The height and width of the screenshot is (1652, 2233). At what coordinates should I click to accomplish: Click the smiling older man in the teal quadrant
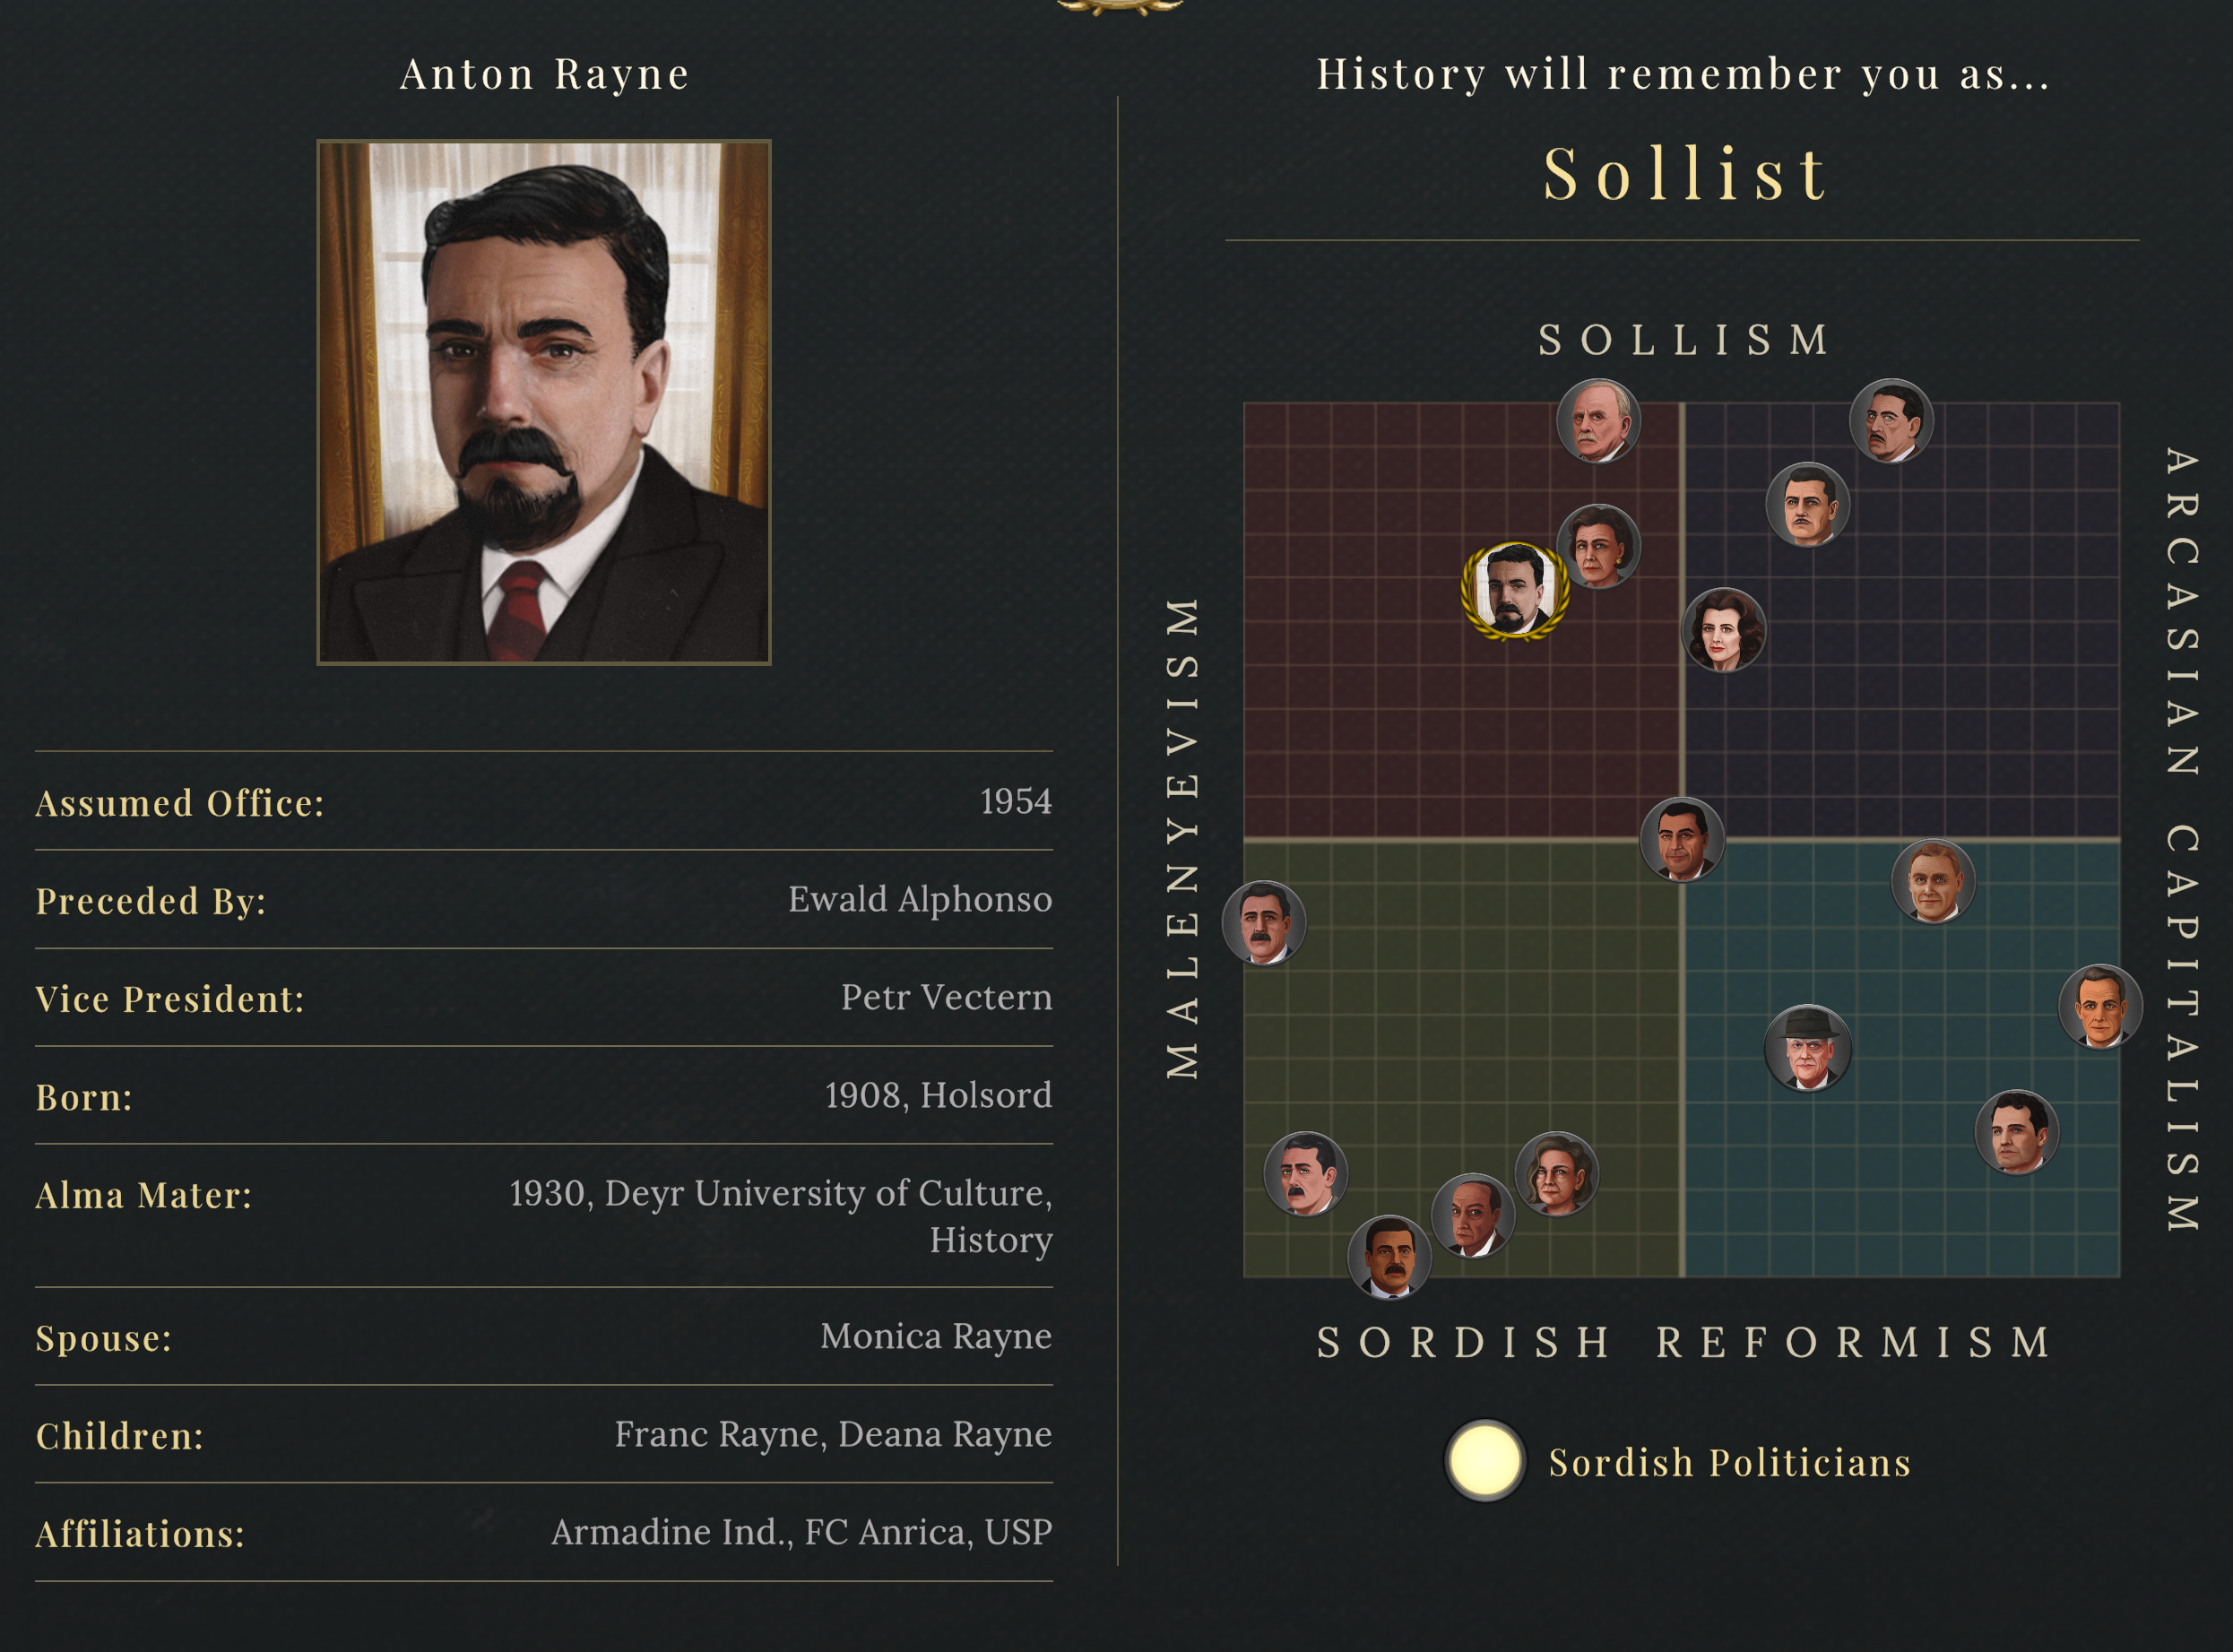coord(1933,882)
